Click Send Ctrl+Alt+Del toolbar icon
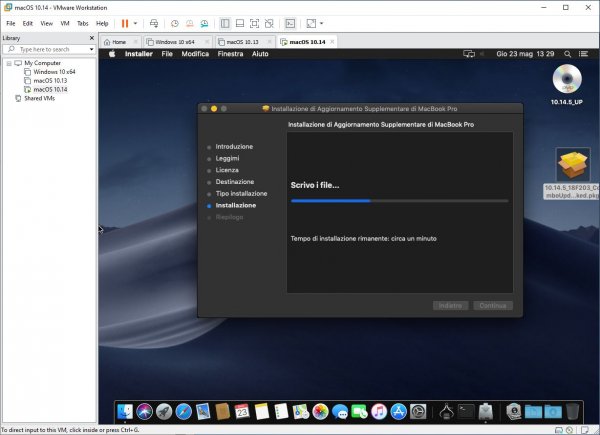This screenshot has height=435, width=600. [152, 23]
